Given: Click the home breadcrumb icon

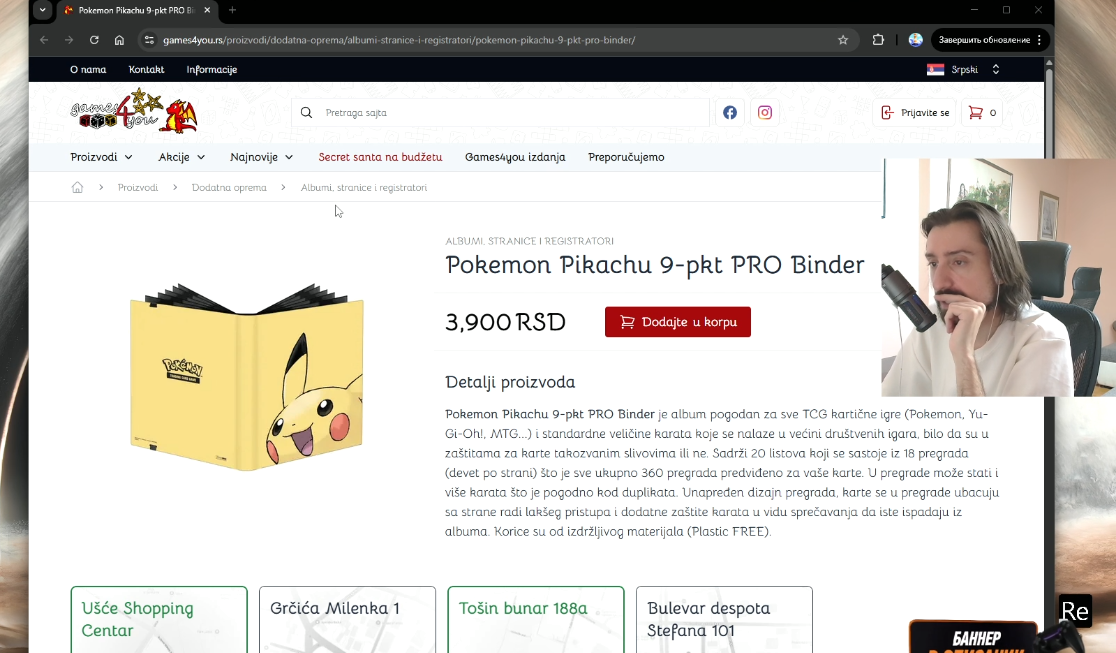Looking at the screenshot, I should [x=78, y=187].
